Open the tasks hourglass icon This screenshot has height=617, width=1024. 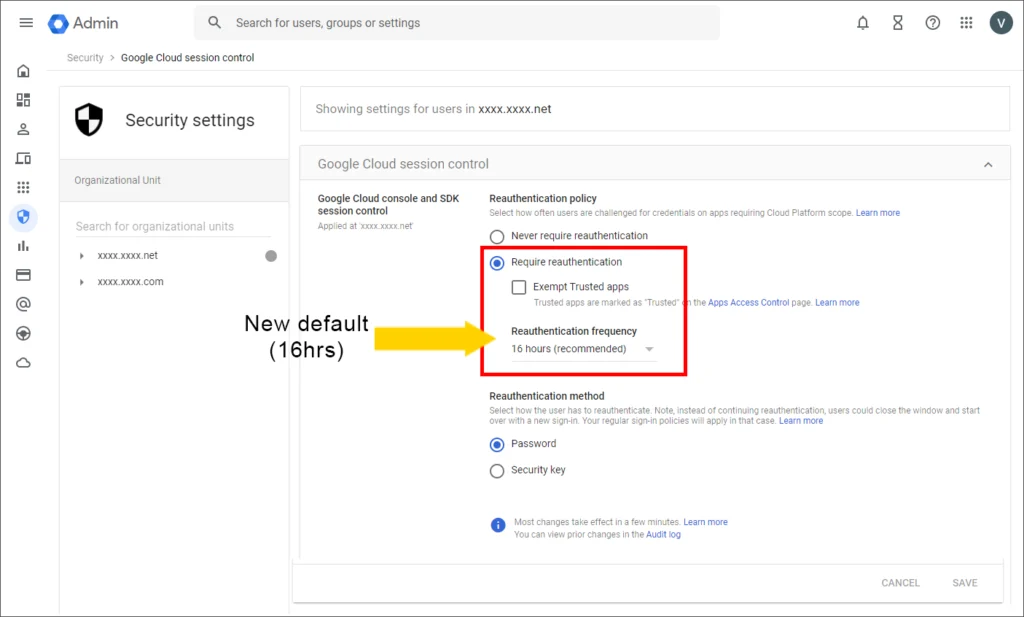coord(897,22)
